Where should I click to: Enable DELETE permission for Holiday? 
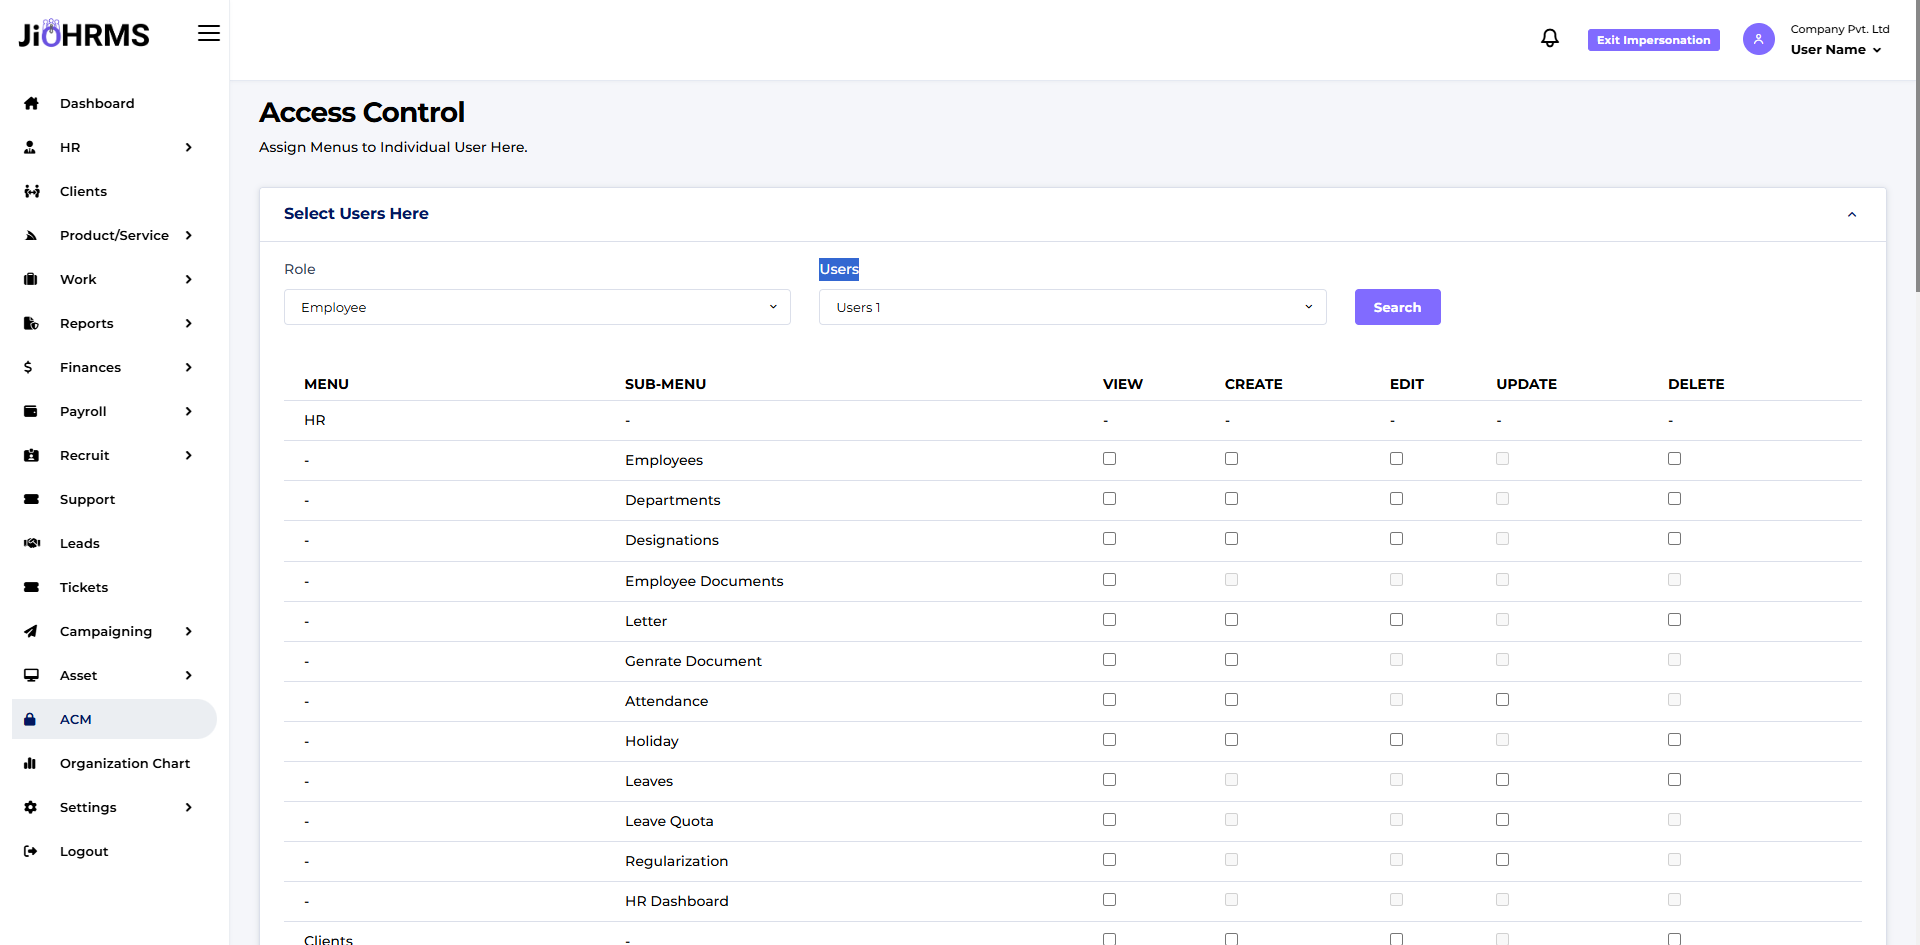1675,739
